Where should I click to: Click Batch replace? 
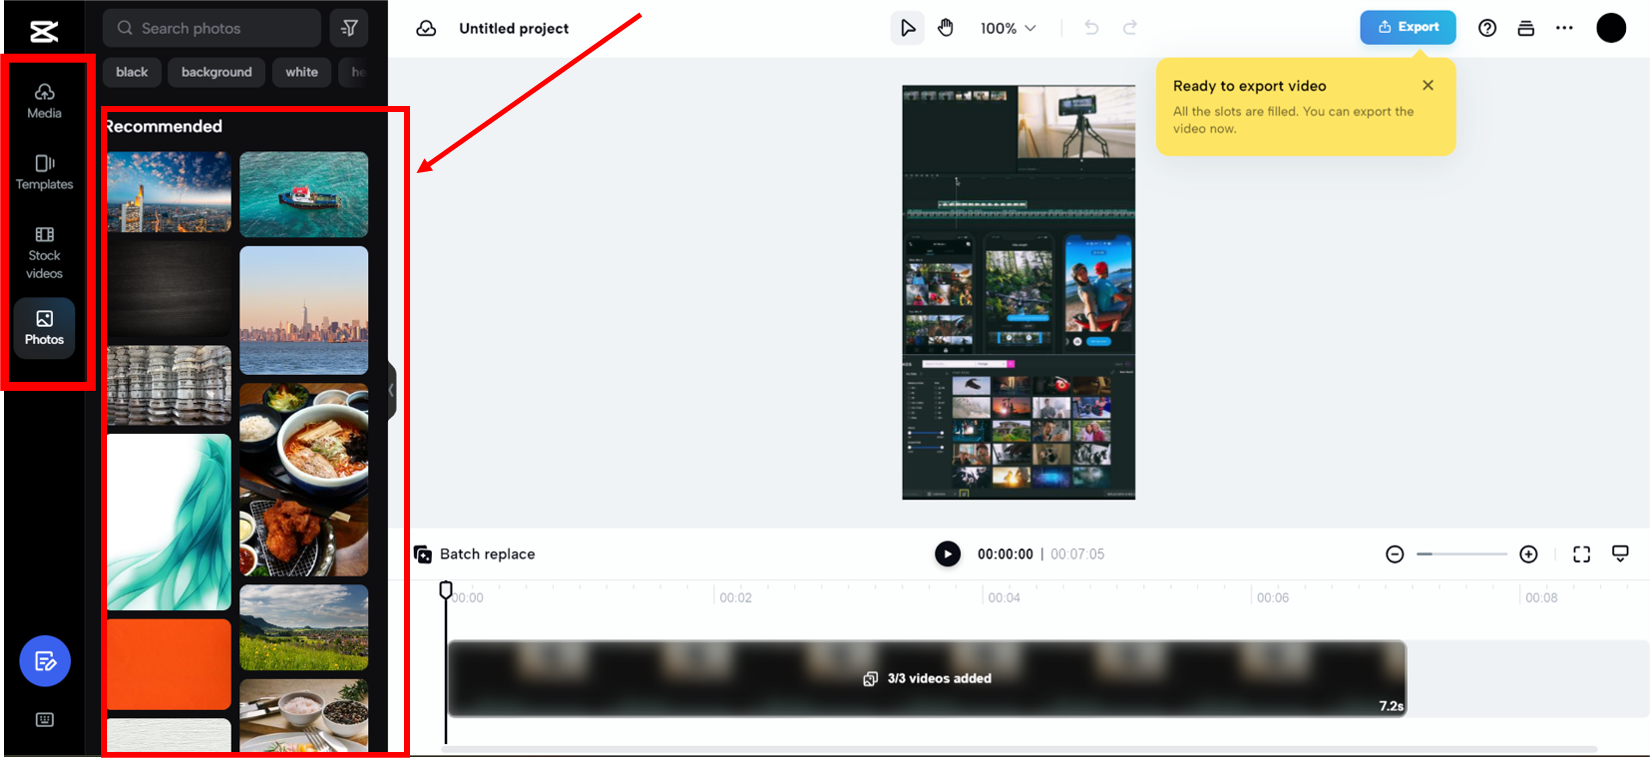tap(475, 554)
